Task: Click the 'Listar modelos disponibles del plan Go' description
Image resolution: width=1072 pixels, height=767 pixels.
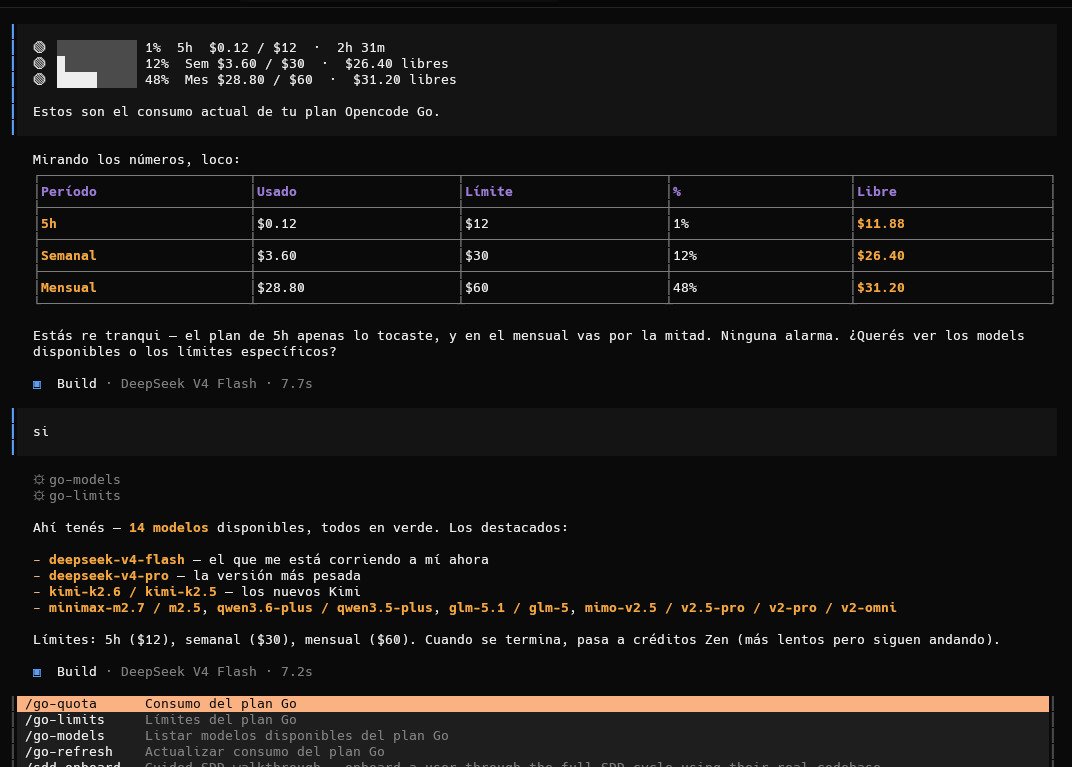Action: point(296,736)
